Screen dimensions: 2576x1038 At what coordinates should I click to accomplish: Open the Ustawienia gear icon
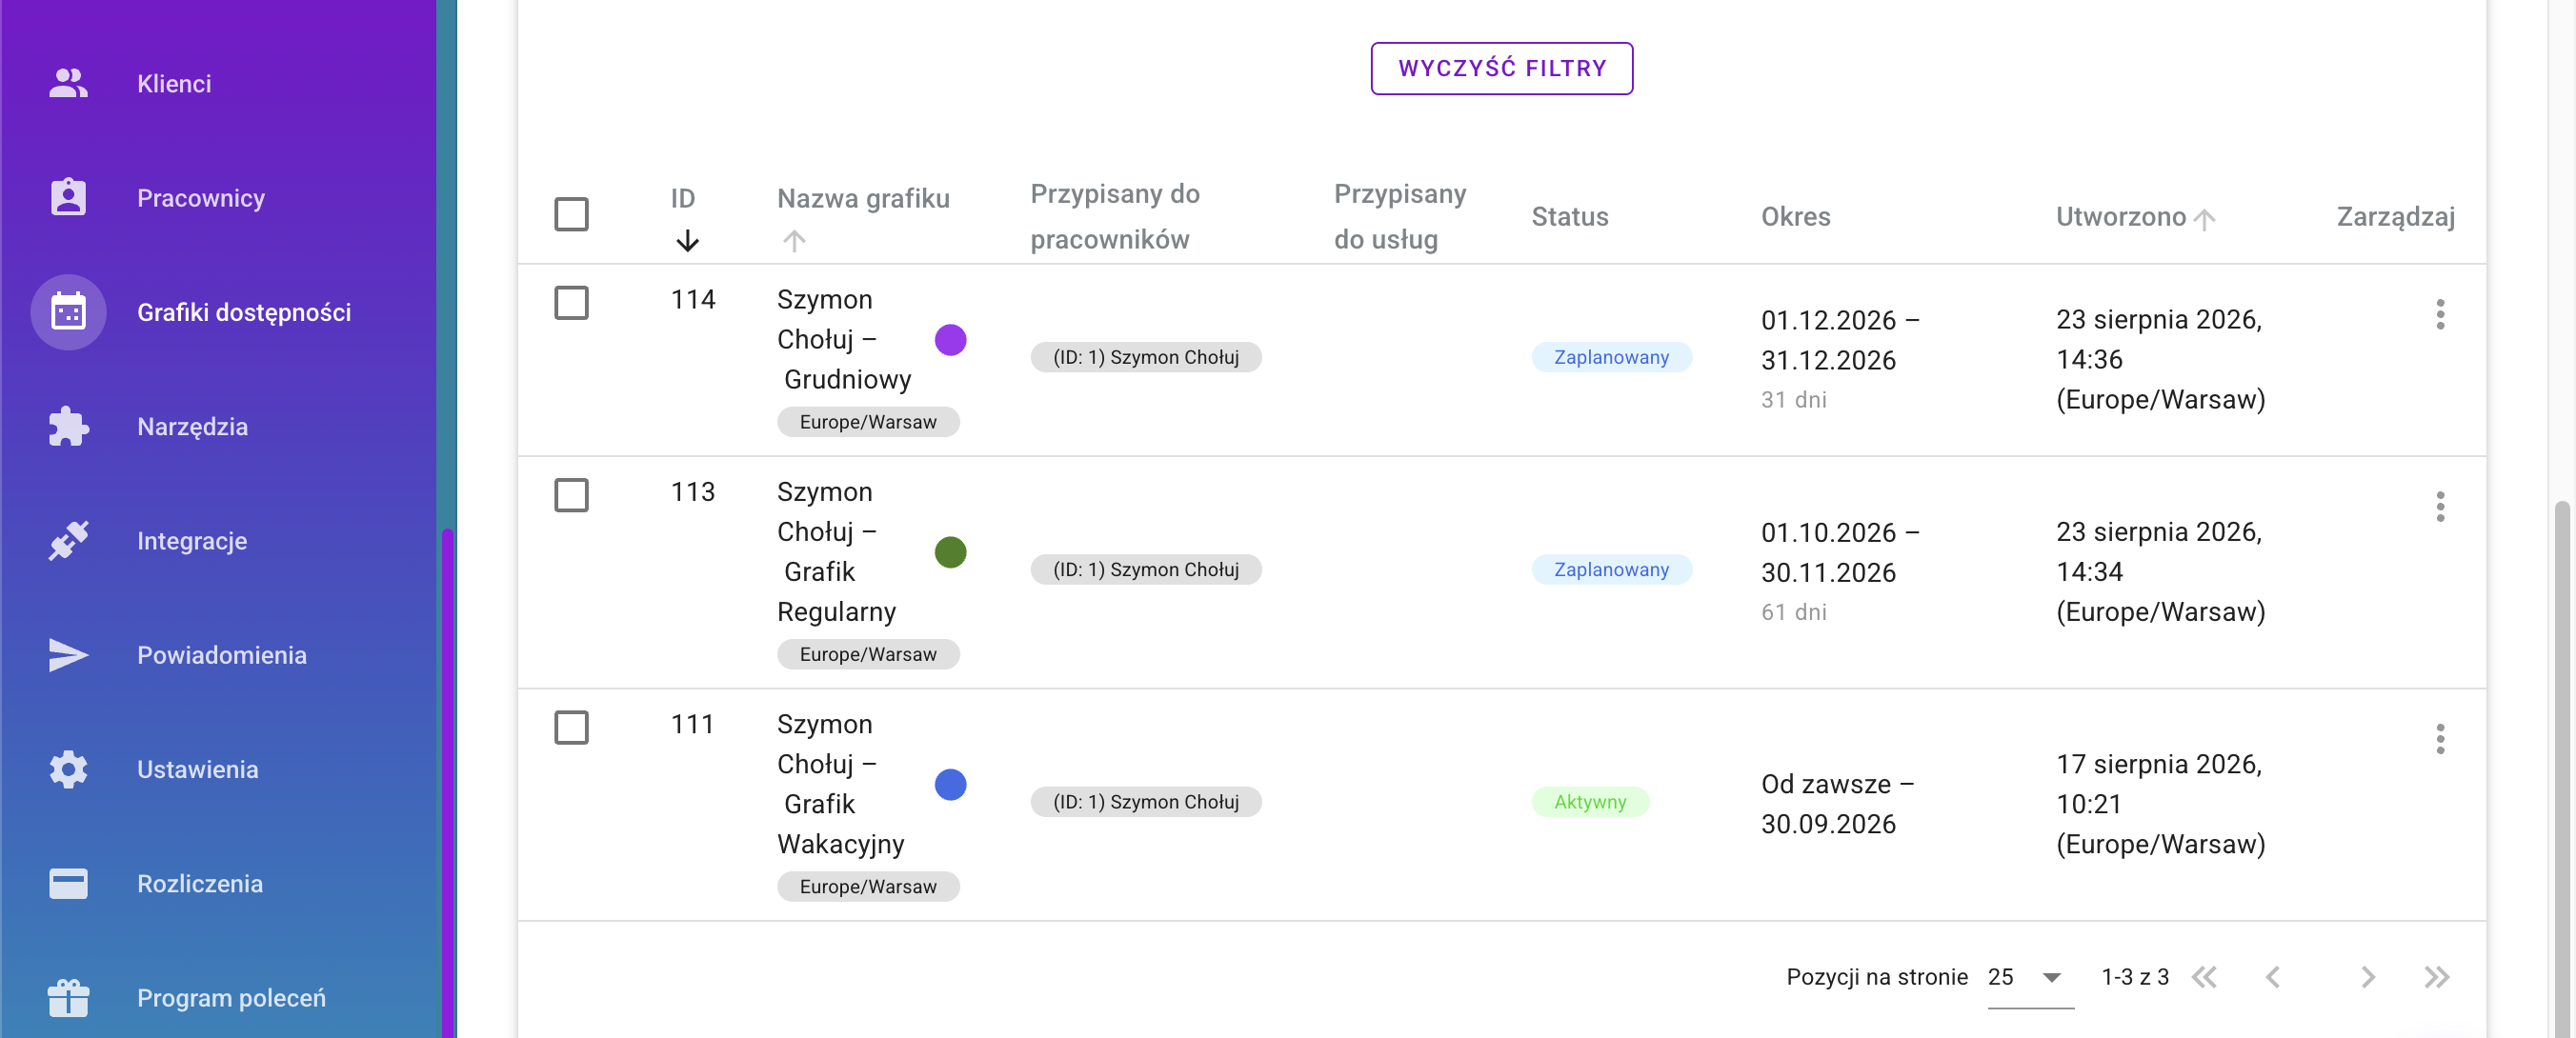click(68, 769)
